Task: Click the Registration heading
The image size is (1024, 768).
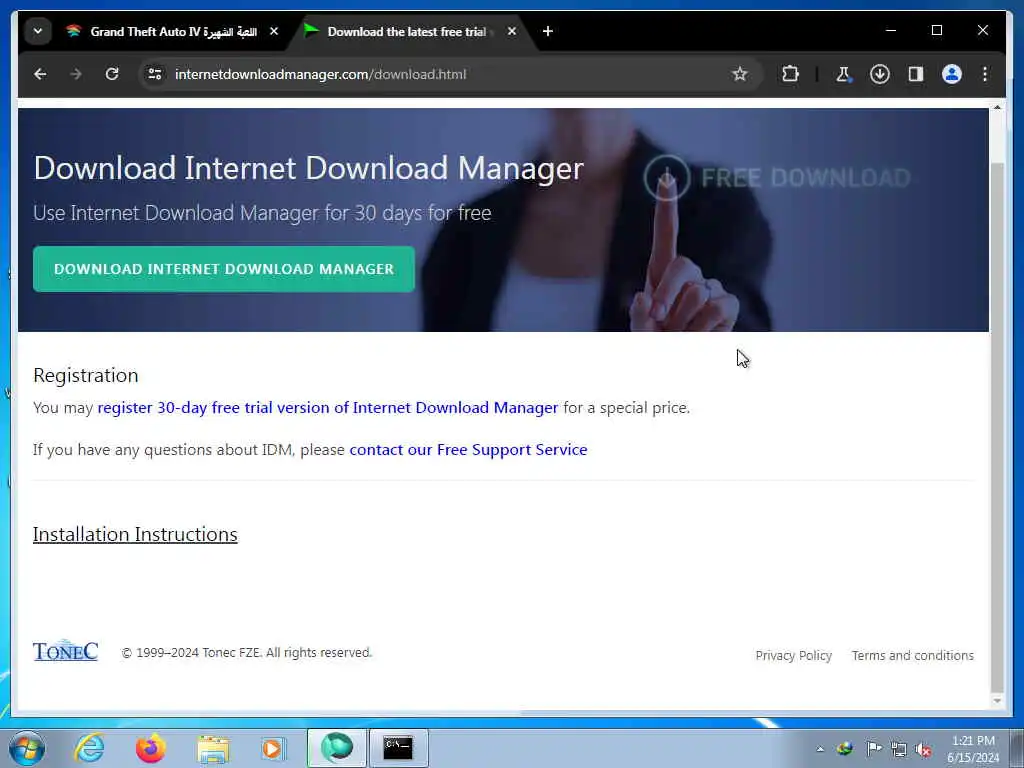Action: click(86, 376)
